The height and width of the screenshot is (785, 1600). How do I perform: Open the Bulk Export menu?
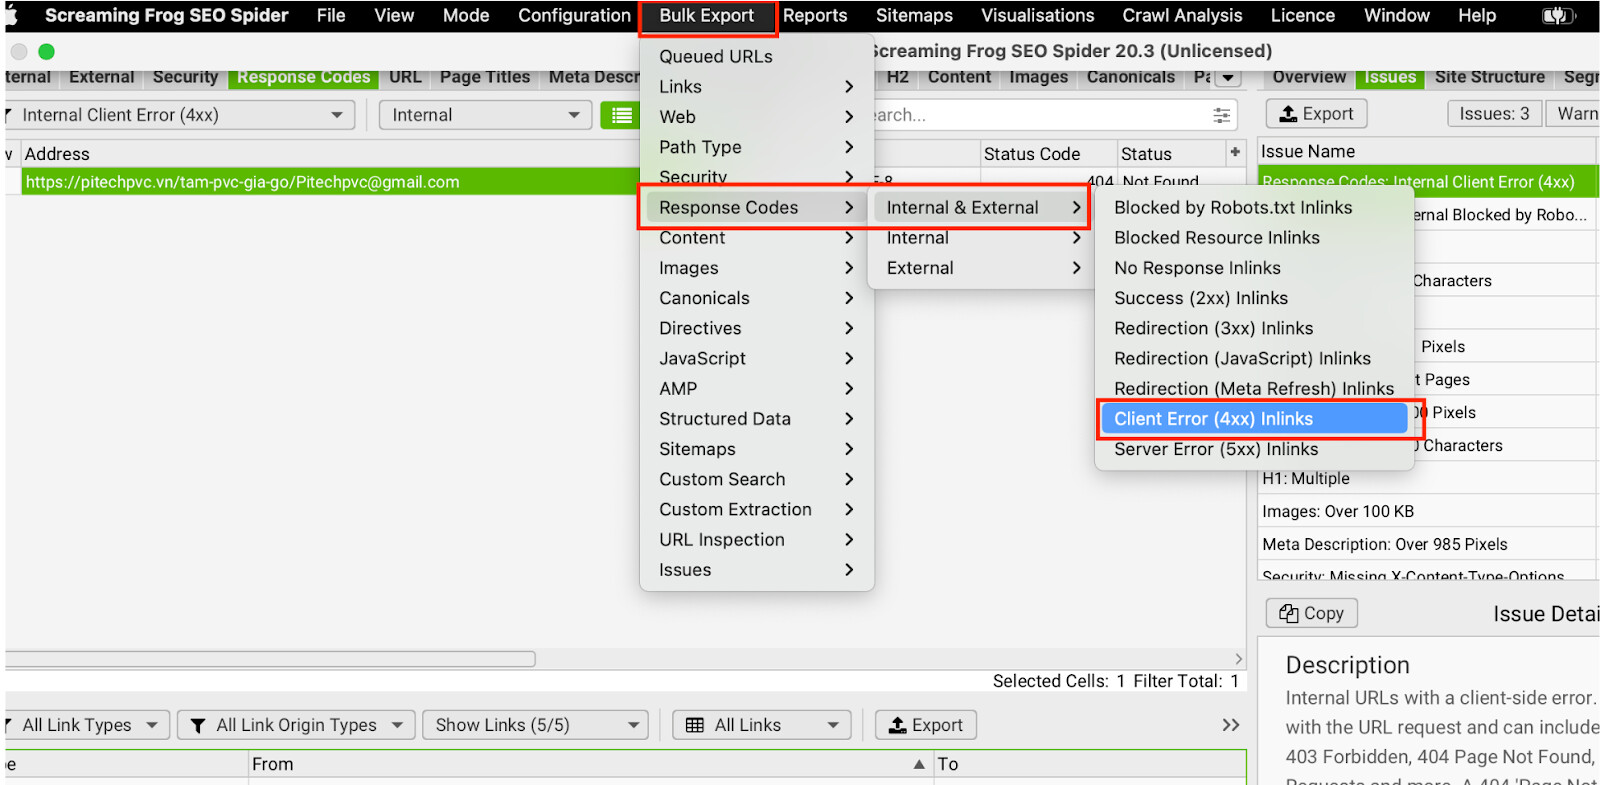click(707, 15)
